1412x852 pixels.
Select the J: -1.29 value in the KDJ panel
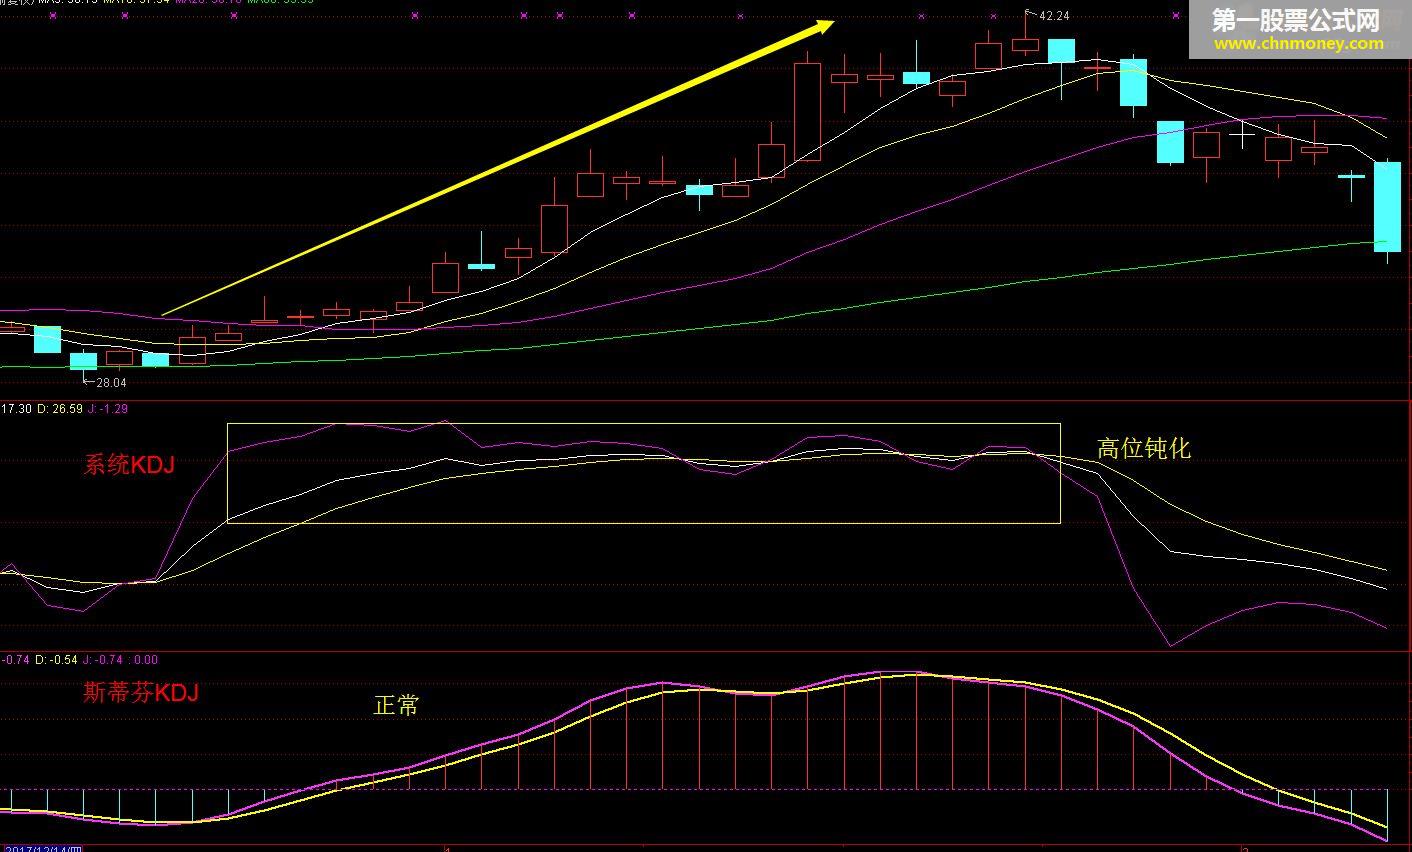click(108, 408)
